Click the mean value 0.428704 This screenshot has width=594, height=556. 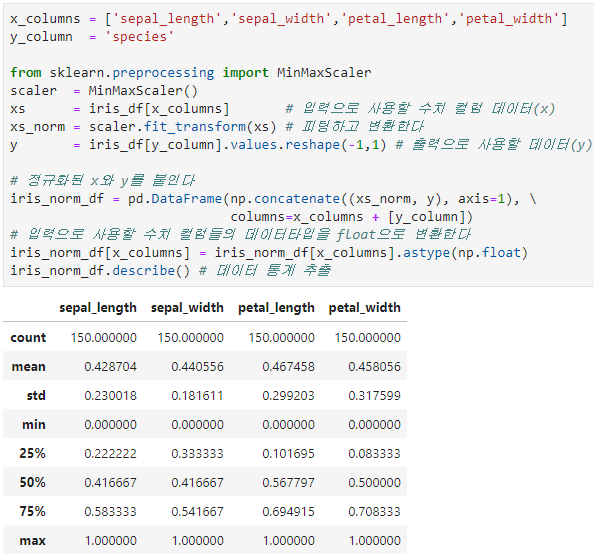110,367
